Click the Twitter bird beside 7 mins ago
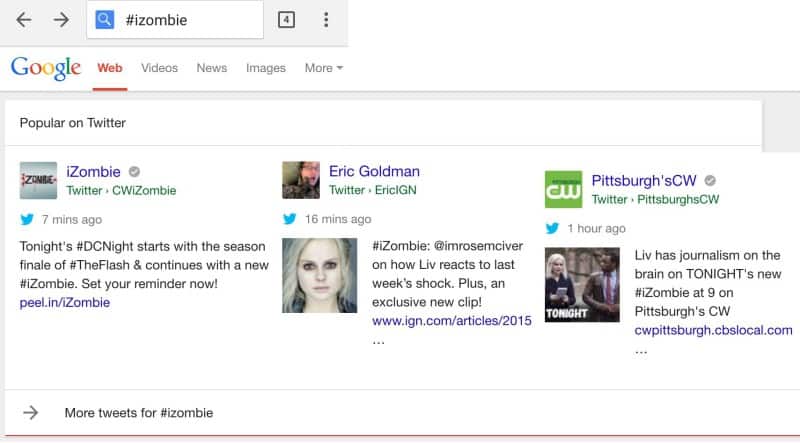The image size is (800, 443). tap(27, 219)
